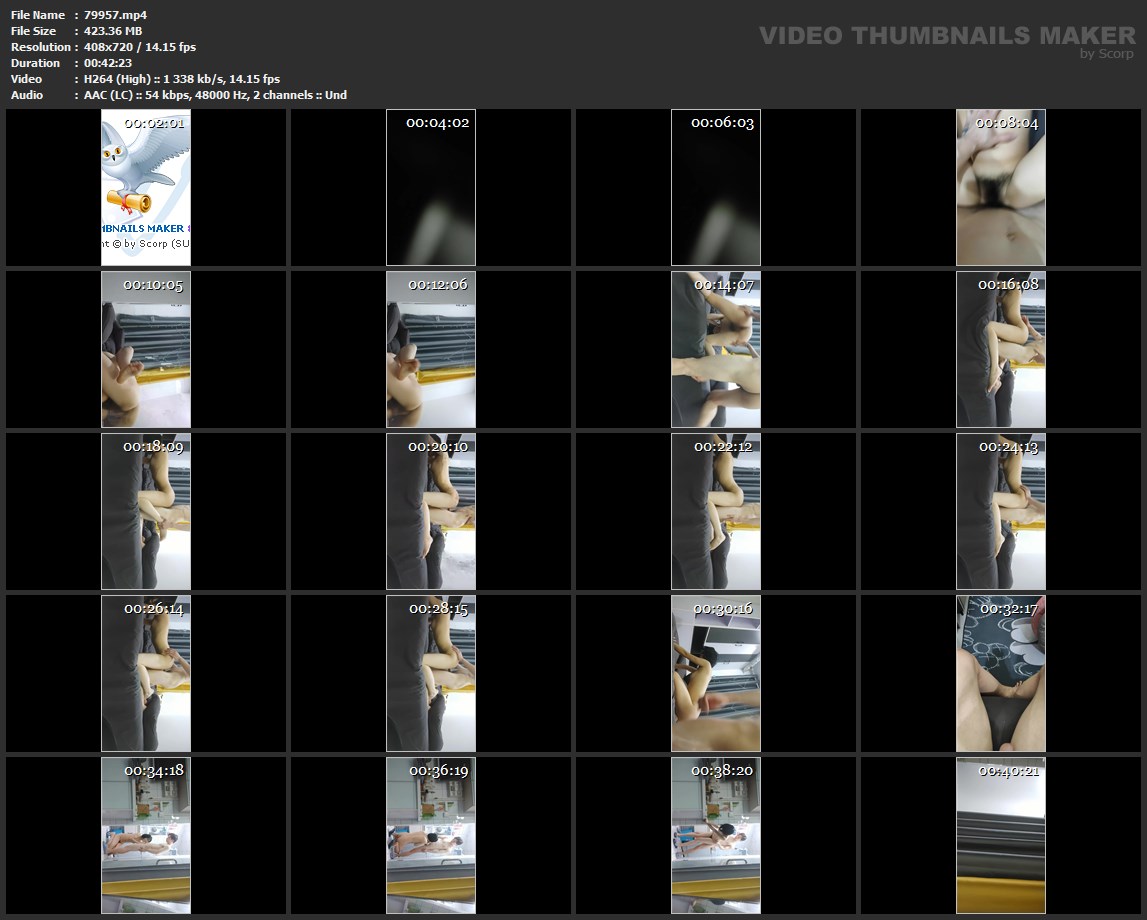The width and height of the screenshot is (1147, 920).
Task: Select the last thumbnail at 00:40:21
Action: (1001, 835)
